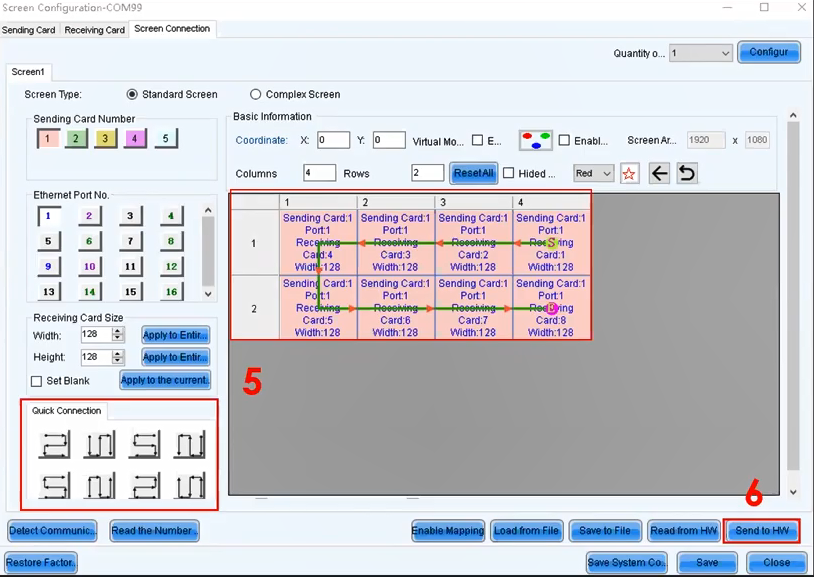The height and width of the screenshot is (577, 814).
Task: Click the left arrow icon in Basic Information
Action: pos(656,173)
